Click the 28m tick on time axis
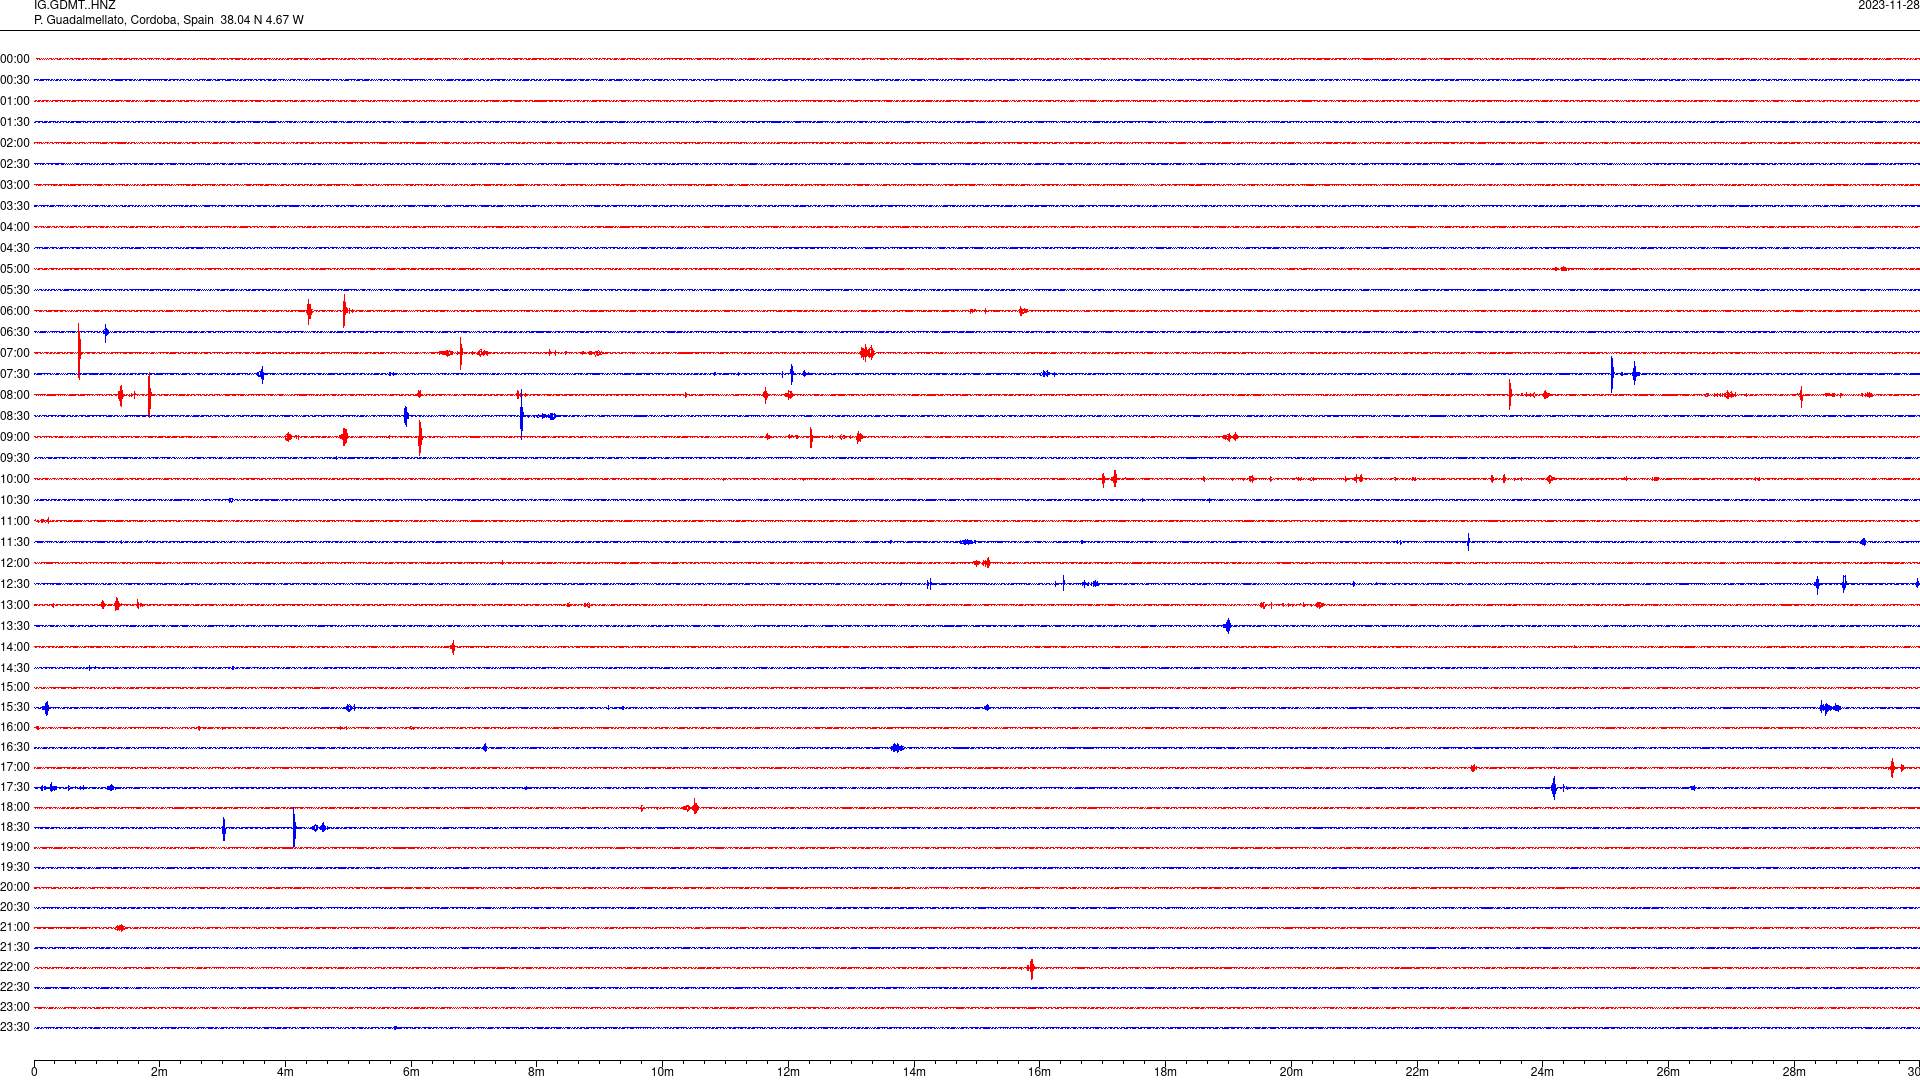This screenshot has height=1080, width=1920. coord(1794,1072)
